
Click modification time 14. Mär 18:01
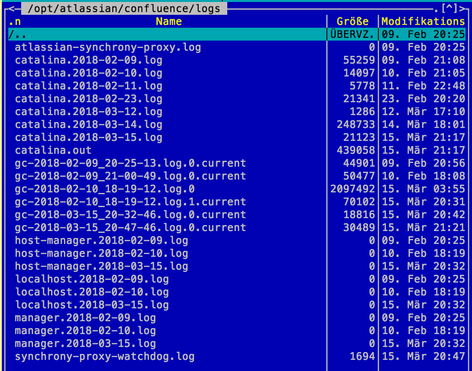point(423,125)
